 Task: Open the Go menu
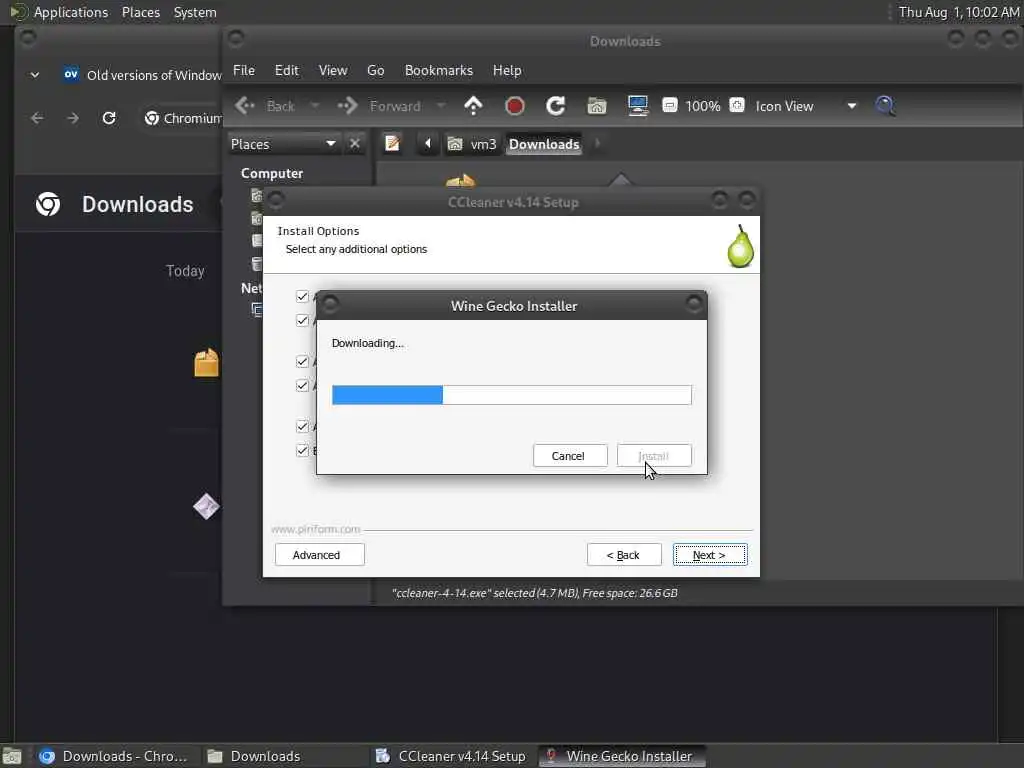click(x=376, y=71)
